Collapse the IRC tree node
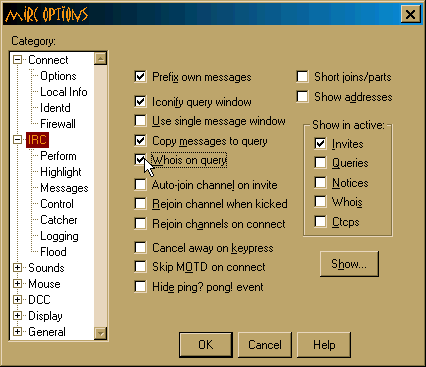 (x=17, y=140)
